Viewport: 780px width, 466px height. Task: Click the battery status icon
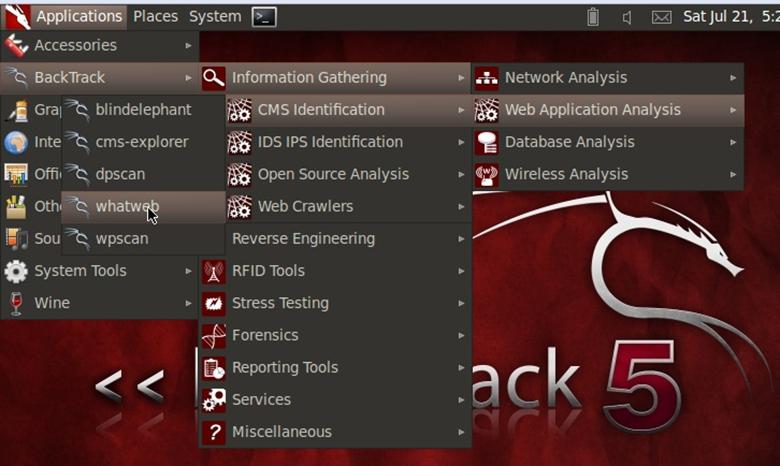[x=592, y=16]
